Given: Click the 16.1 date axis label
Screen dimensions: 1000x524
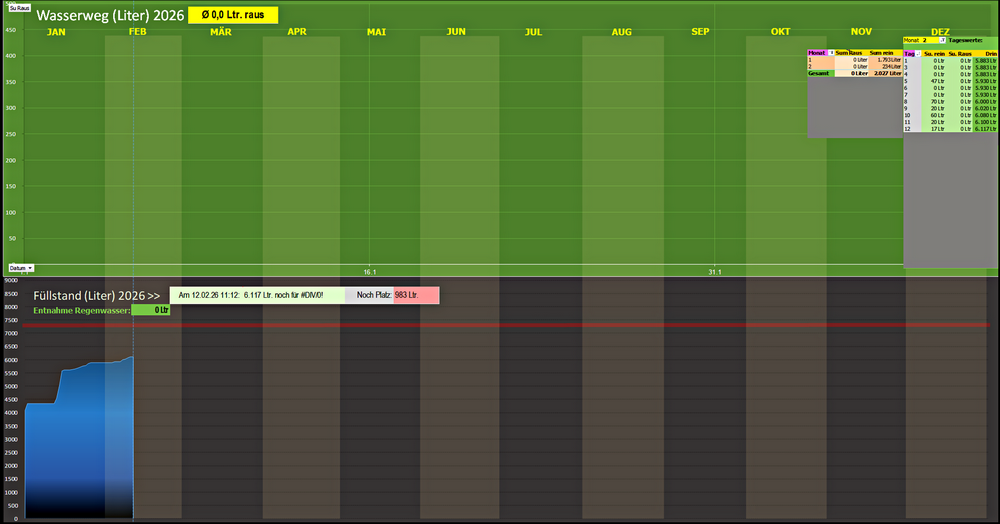Looking at the screenshot, I should (369, 272).
